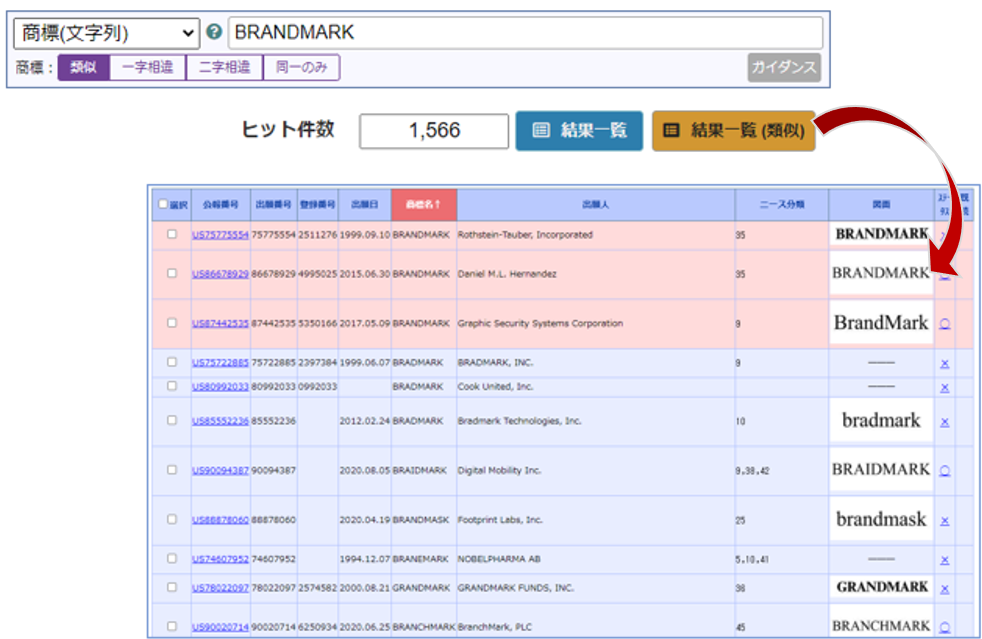The height and width of the screenshot is (639, 982).
Task: Click status X icon in US80992033 row
Action: click(x=944, y=388)
